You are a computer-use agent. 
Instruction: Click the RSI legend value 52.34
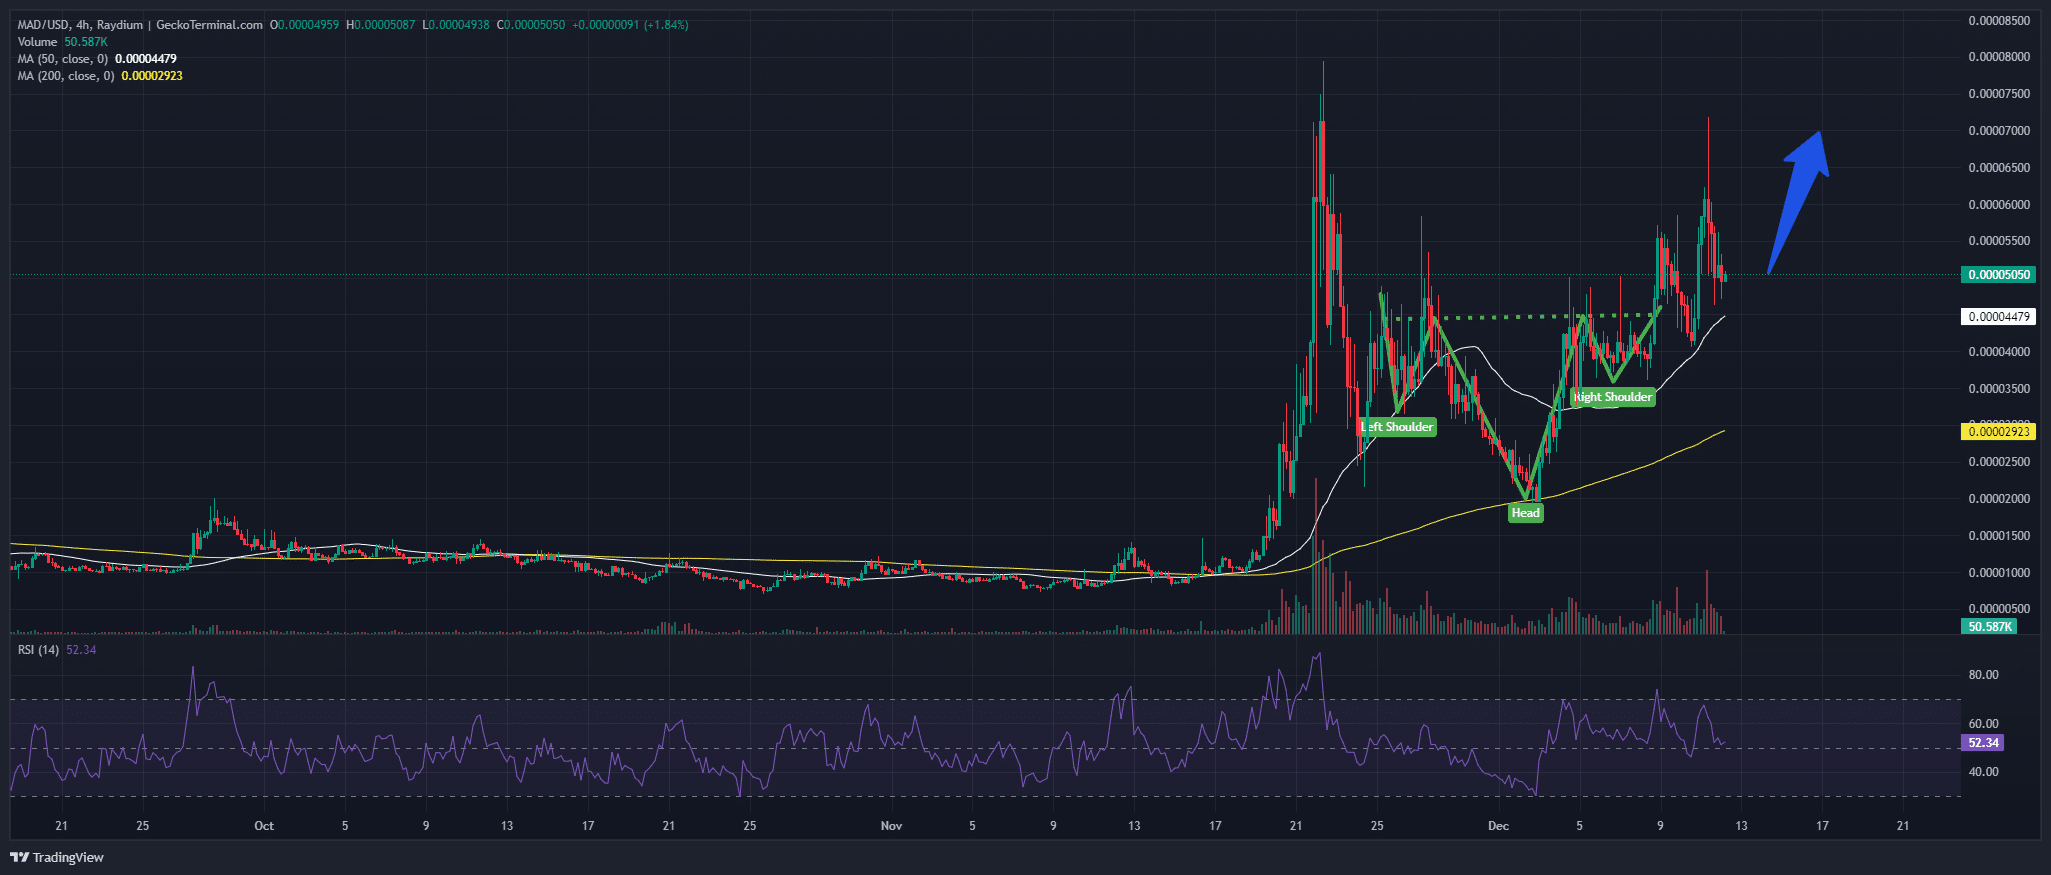tap(81, 650)
